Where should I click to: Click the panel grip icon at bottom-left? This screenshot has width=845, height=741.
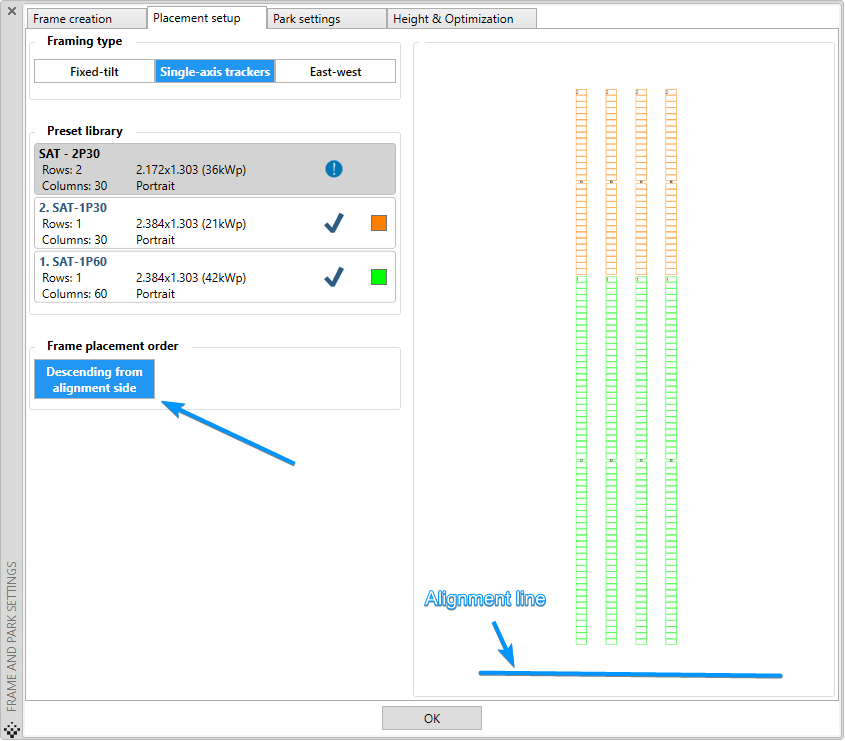click(12, 730)
